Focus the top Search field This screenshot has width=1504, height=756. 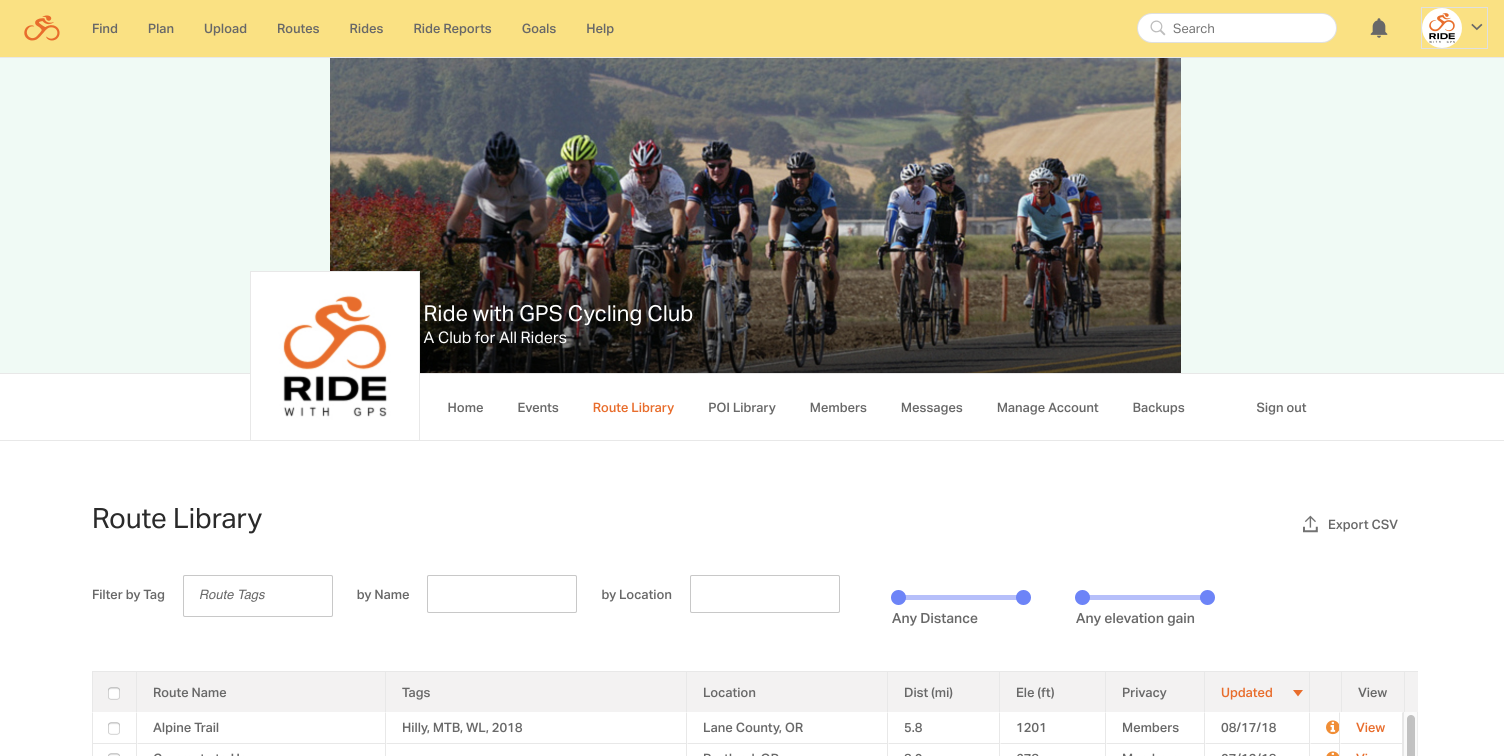click(x=1237, y=28)
